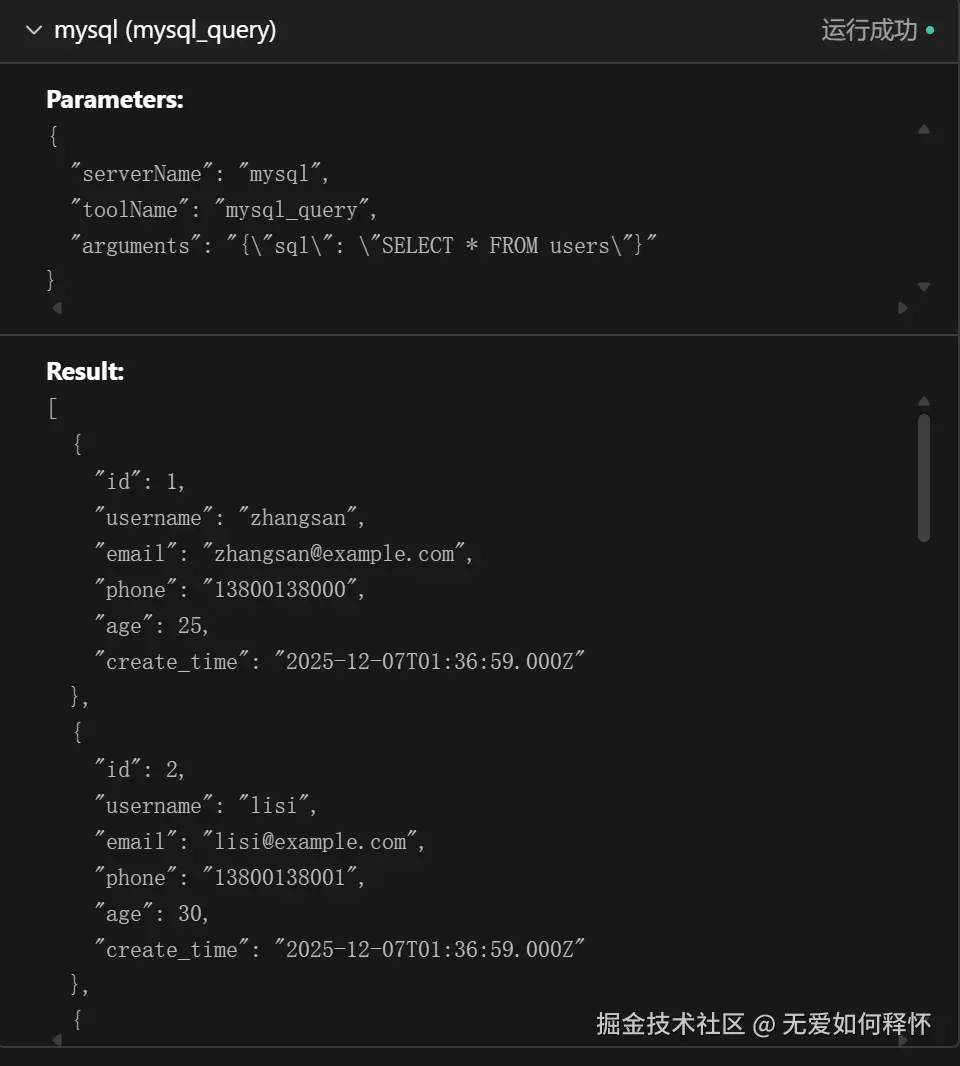Screen dimensions: 960x1066
Task: Click Parameters panel scroll-left arrow
Action: (x=56, y=308)
